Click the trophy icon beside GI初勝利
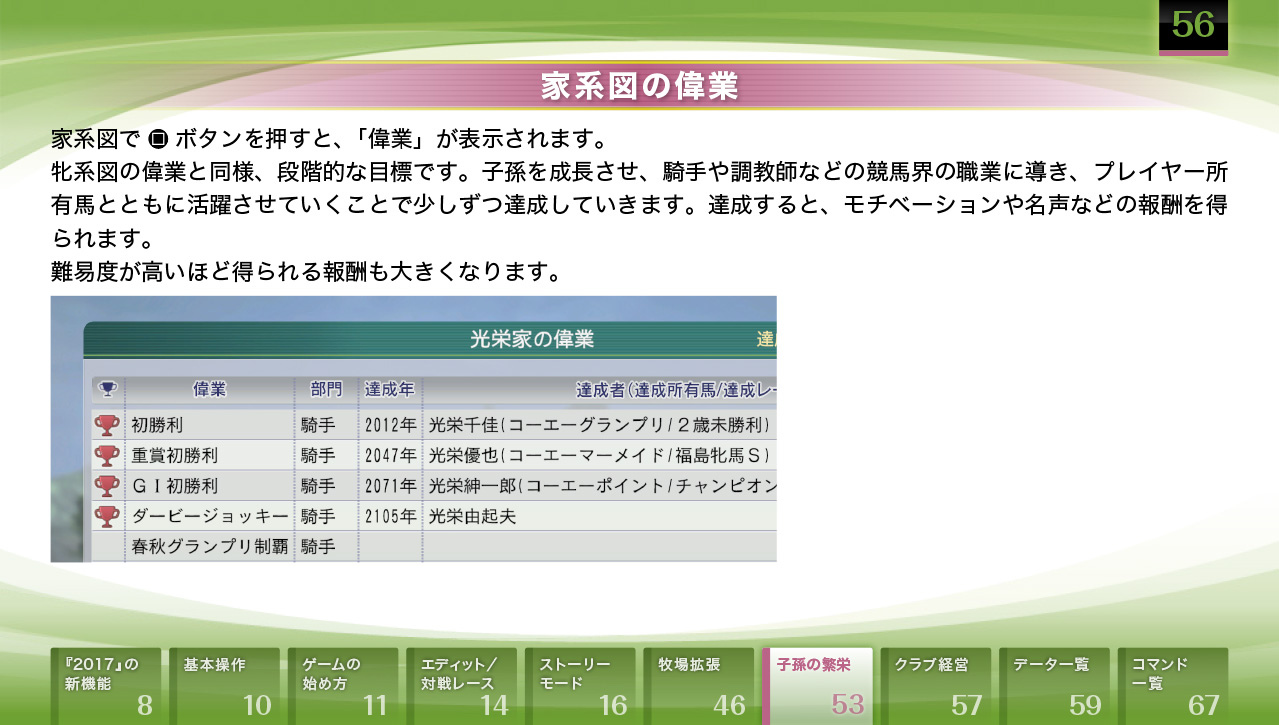This screenshot has height=725, width=1279. pyautogui.click(x=107, y=486)
